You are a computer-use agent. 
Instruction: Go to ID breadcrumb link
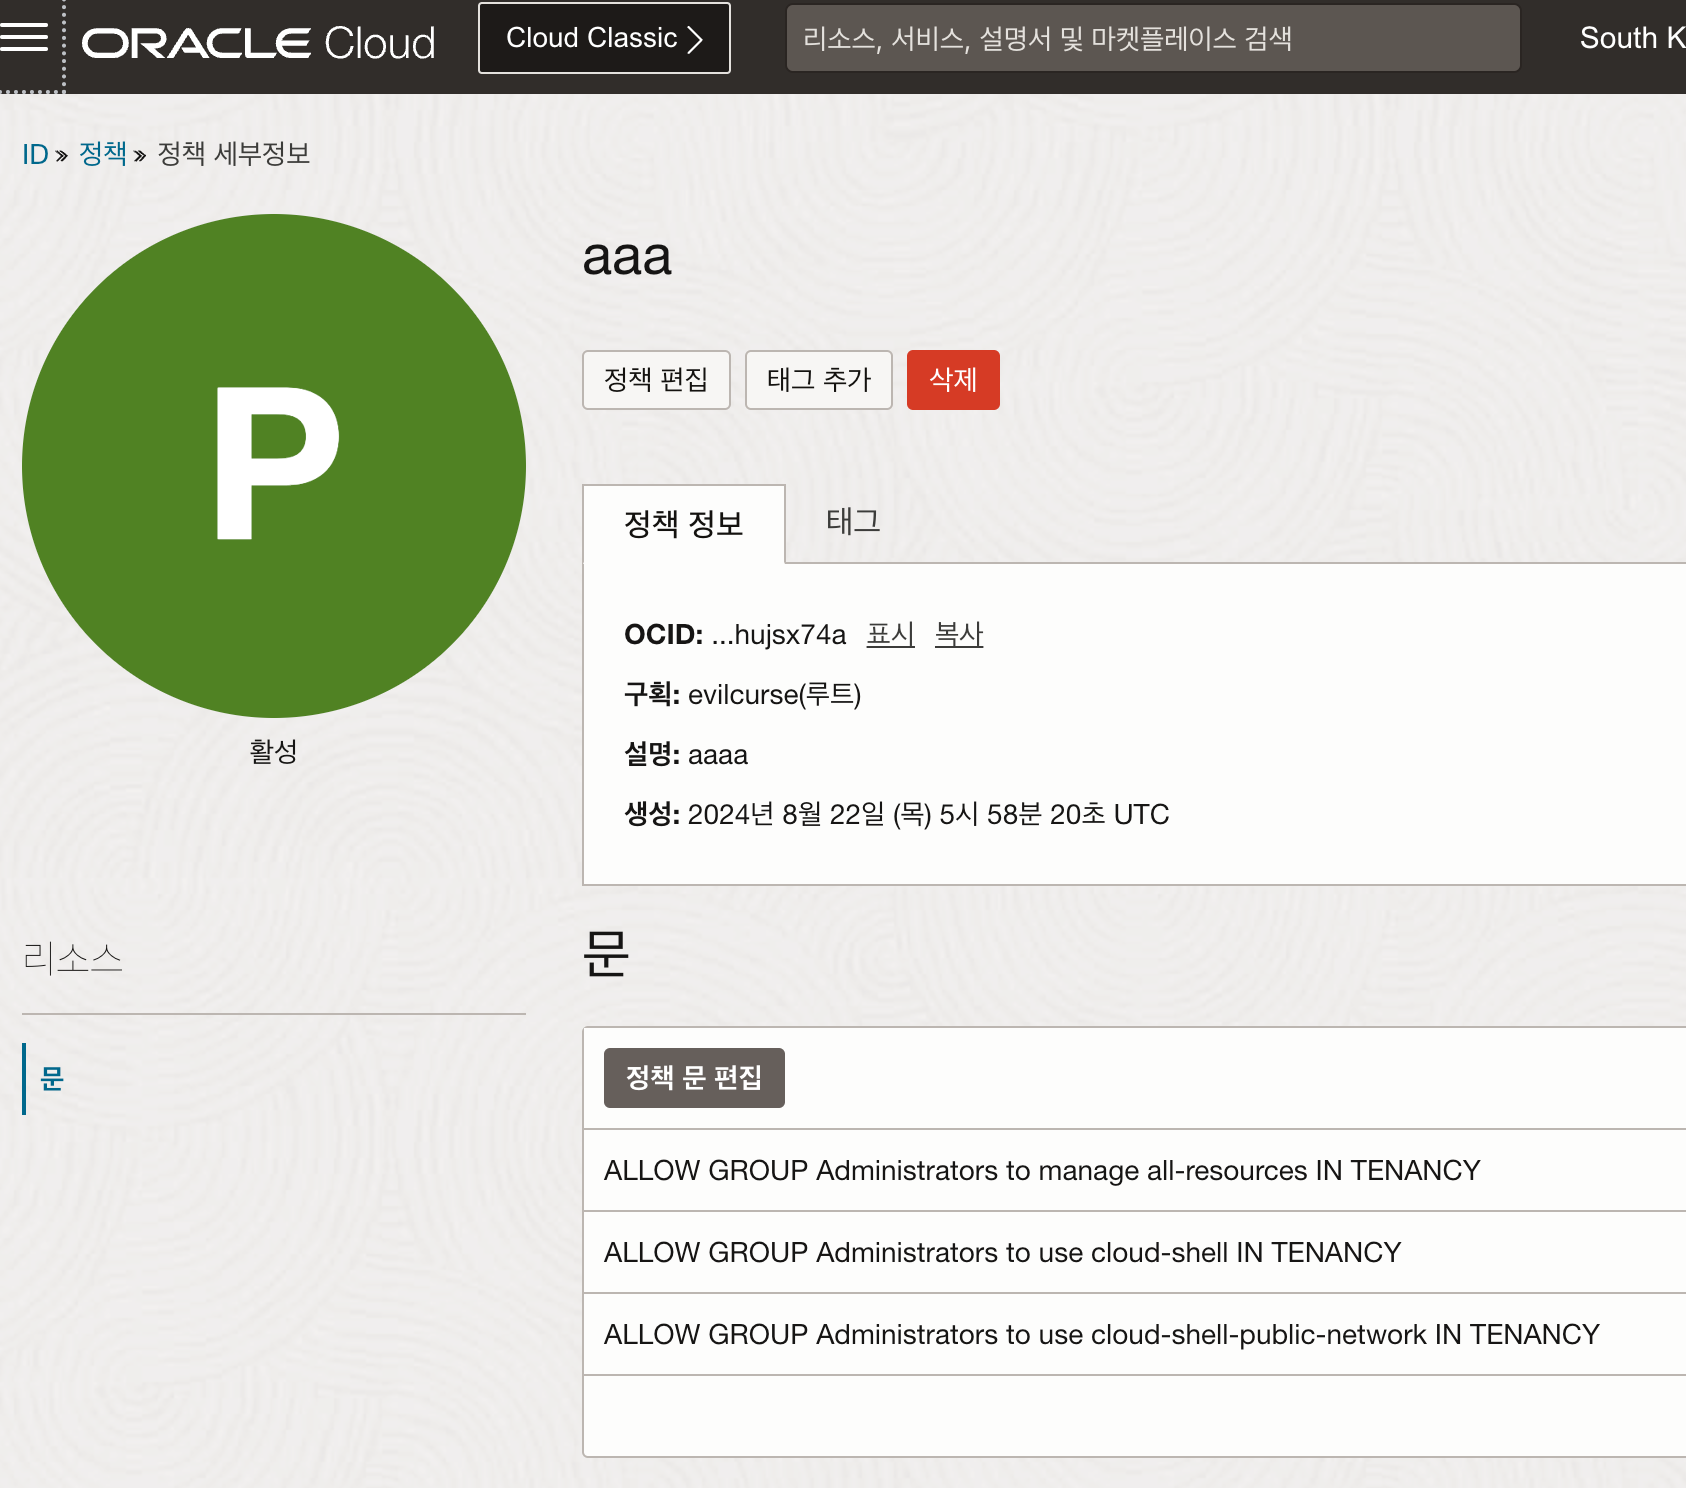(x=35, y=154)
